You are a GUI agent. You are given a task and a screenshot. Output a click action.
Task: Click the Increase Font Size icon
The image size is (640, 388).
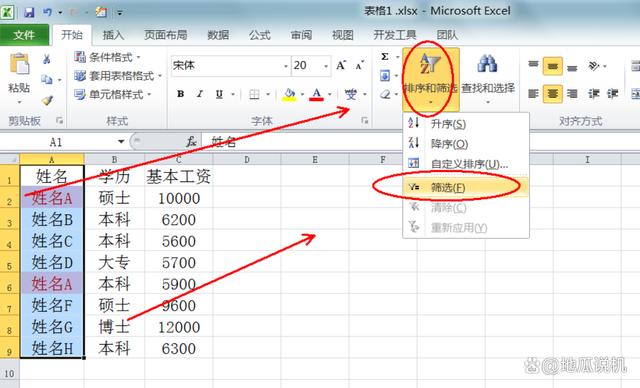pyautogui.click(x=341, y=65)
